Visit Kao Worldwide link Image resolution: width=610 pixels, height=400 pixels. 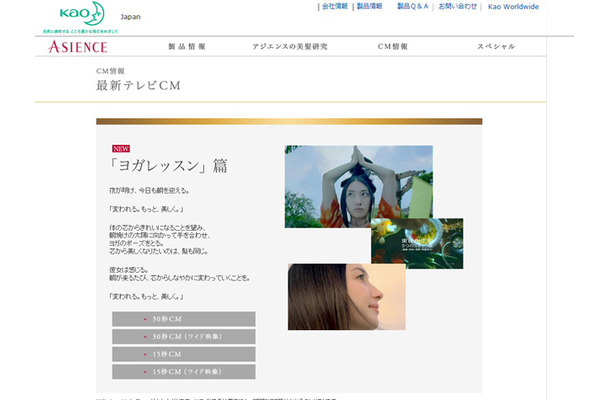coord(513,7)
